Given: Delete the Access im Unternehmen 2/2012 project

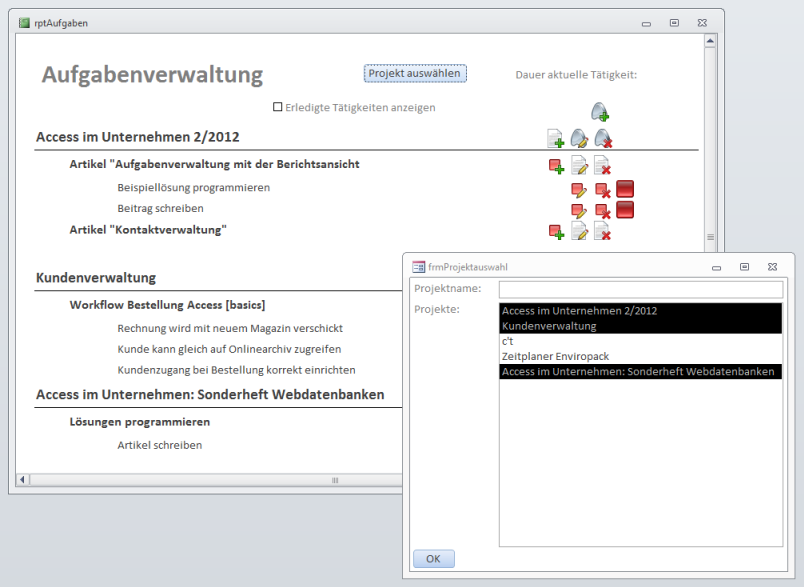Looking at the screenshot, I should (x=603, y=138).
